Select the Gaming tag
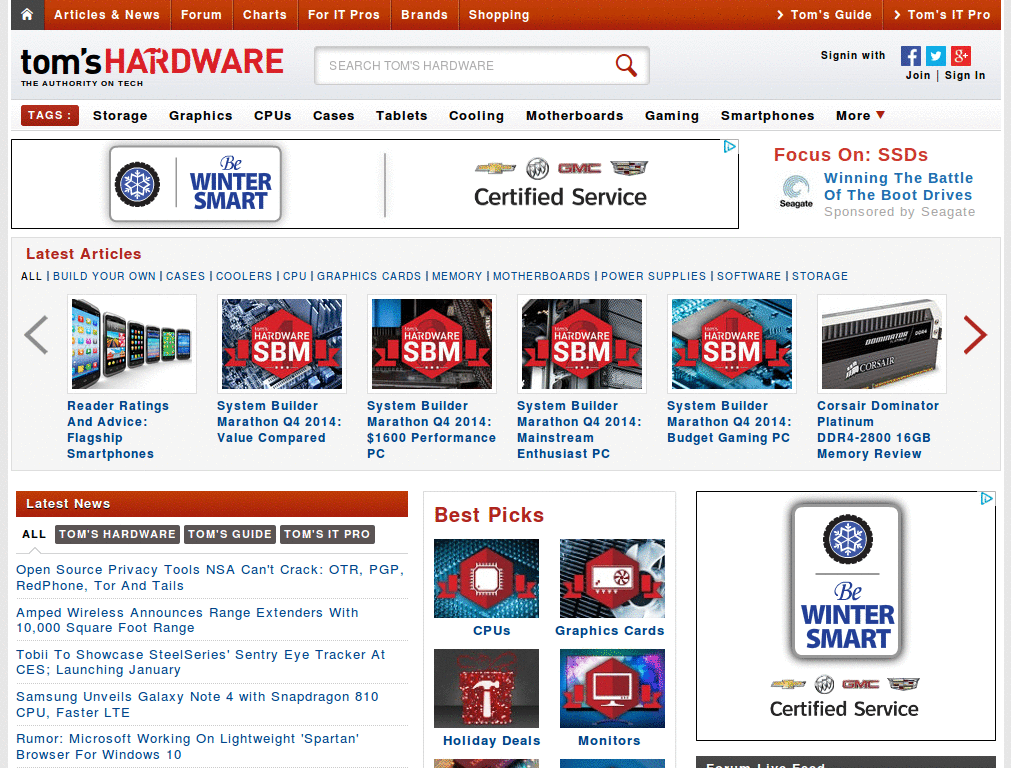 point(672,116)
